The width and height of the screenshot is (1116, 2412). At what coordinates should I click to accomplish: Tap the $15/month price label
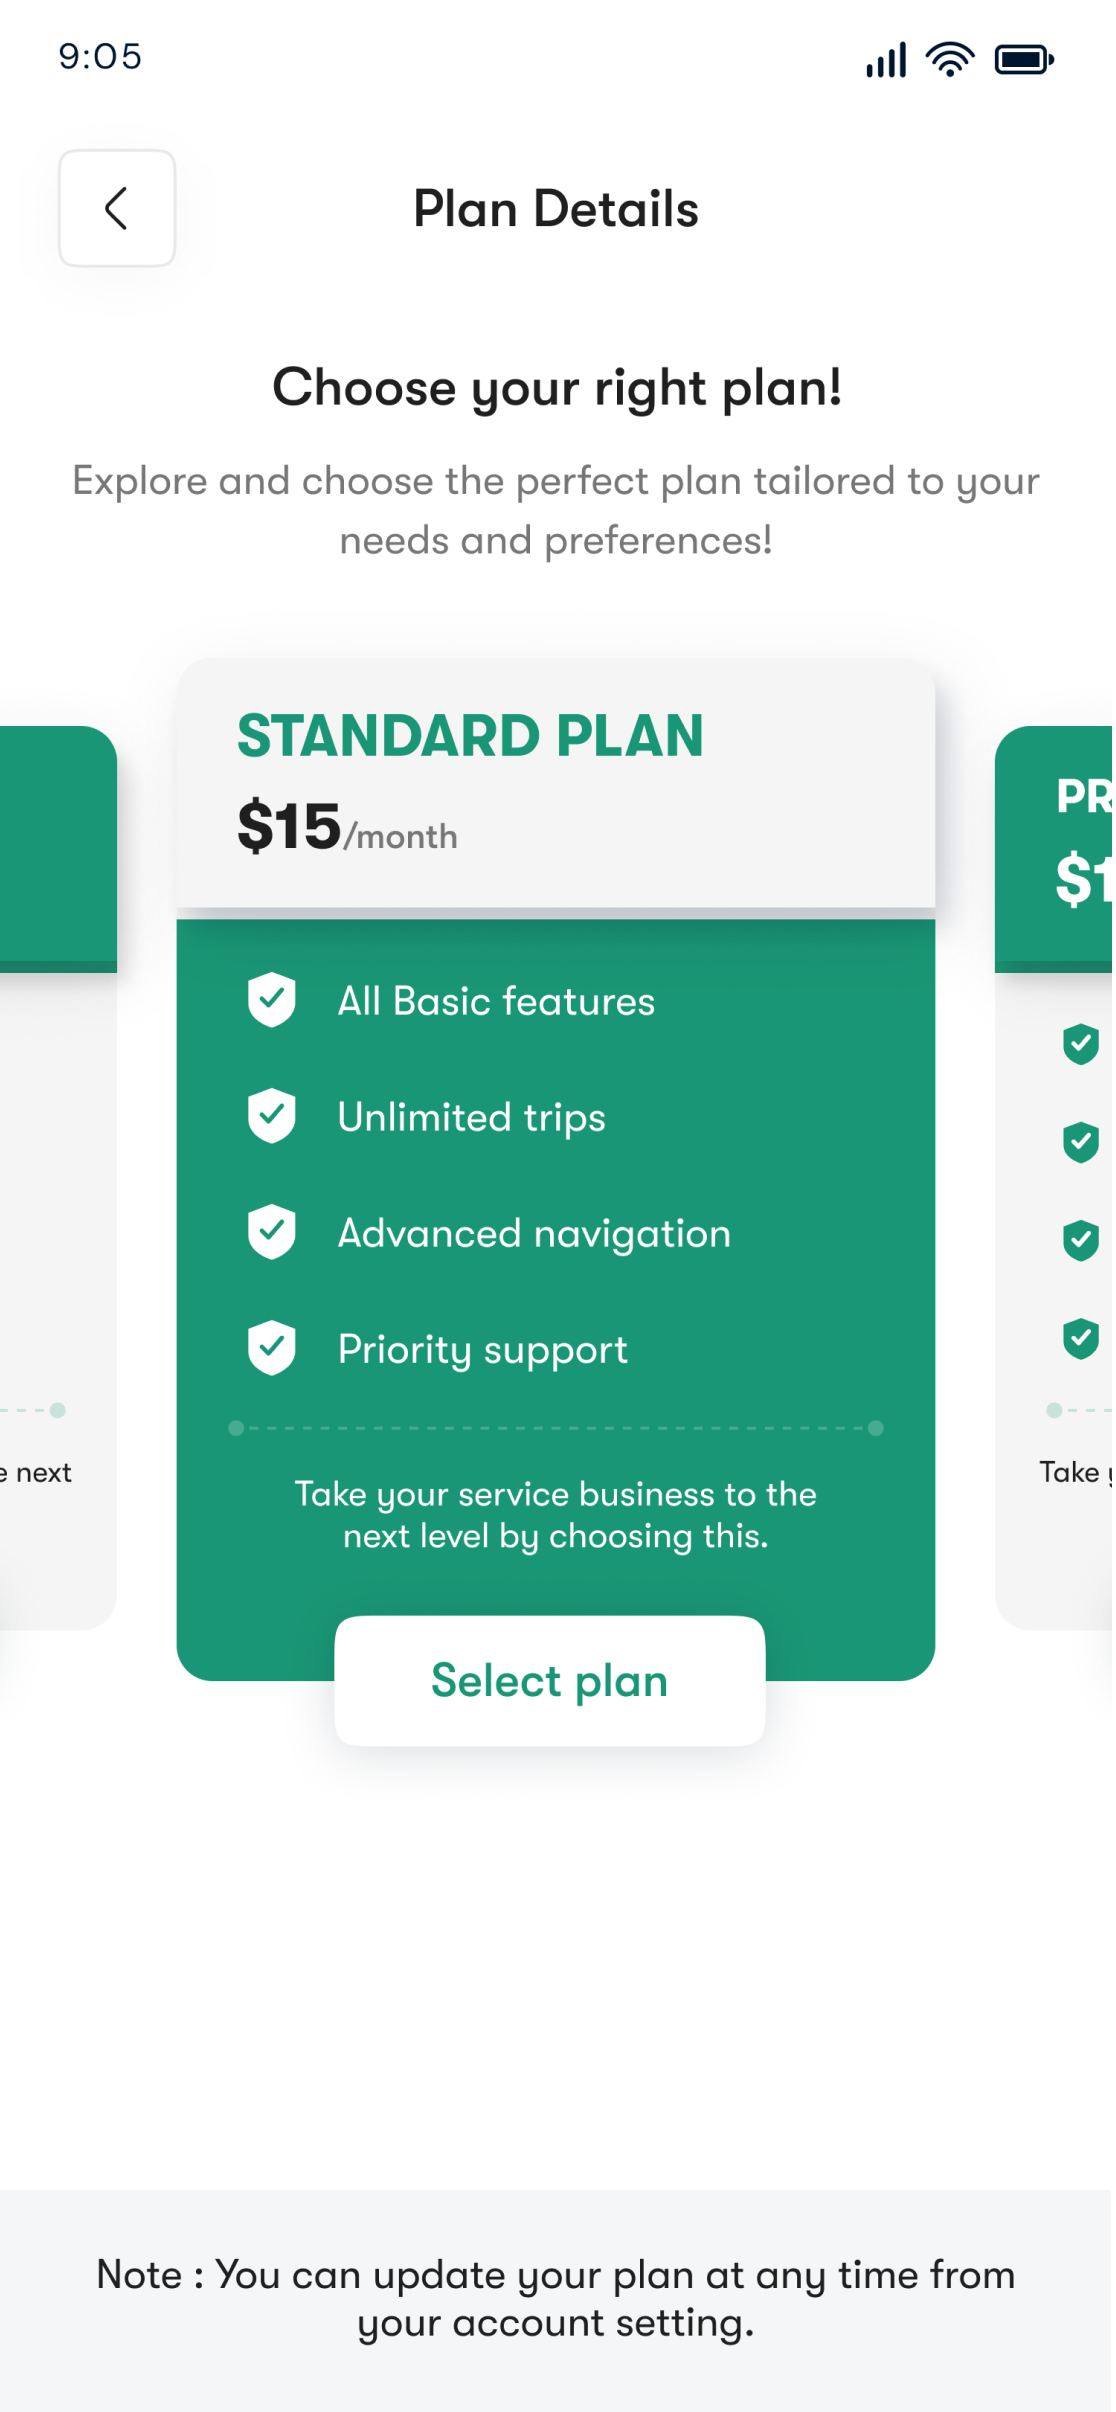click(x=347, y=828)
